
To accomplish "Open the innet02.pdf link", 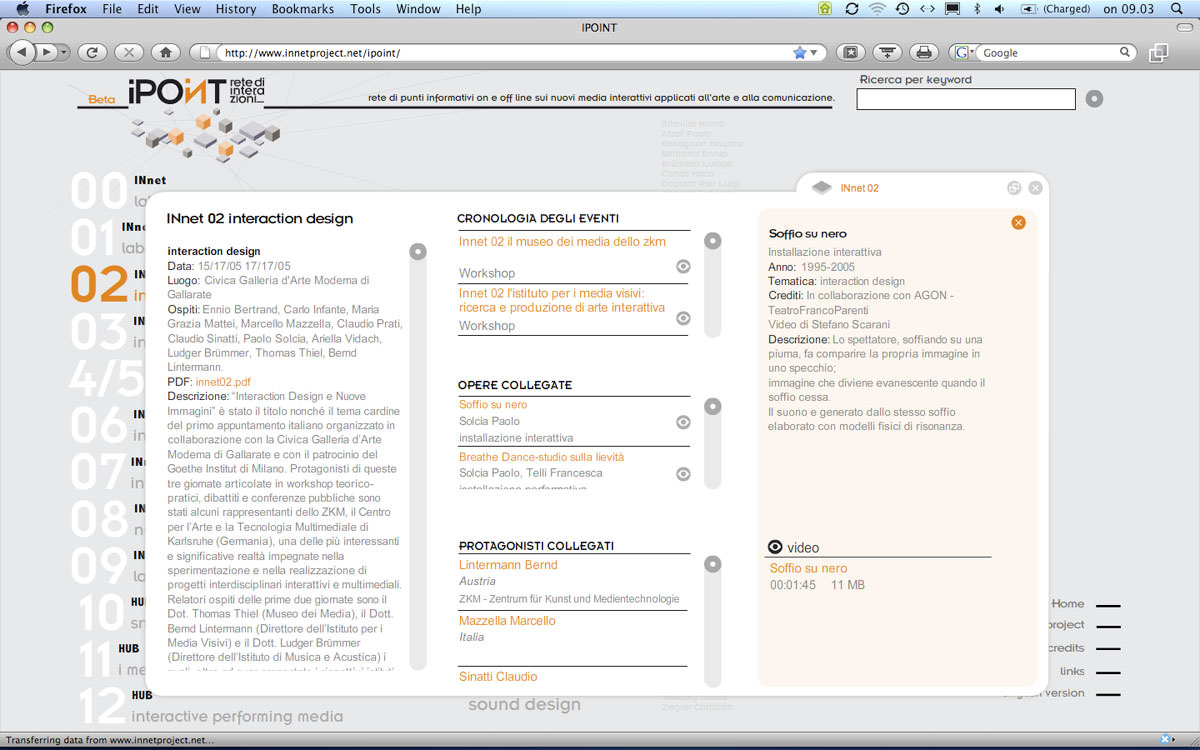I will [223, 382].
